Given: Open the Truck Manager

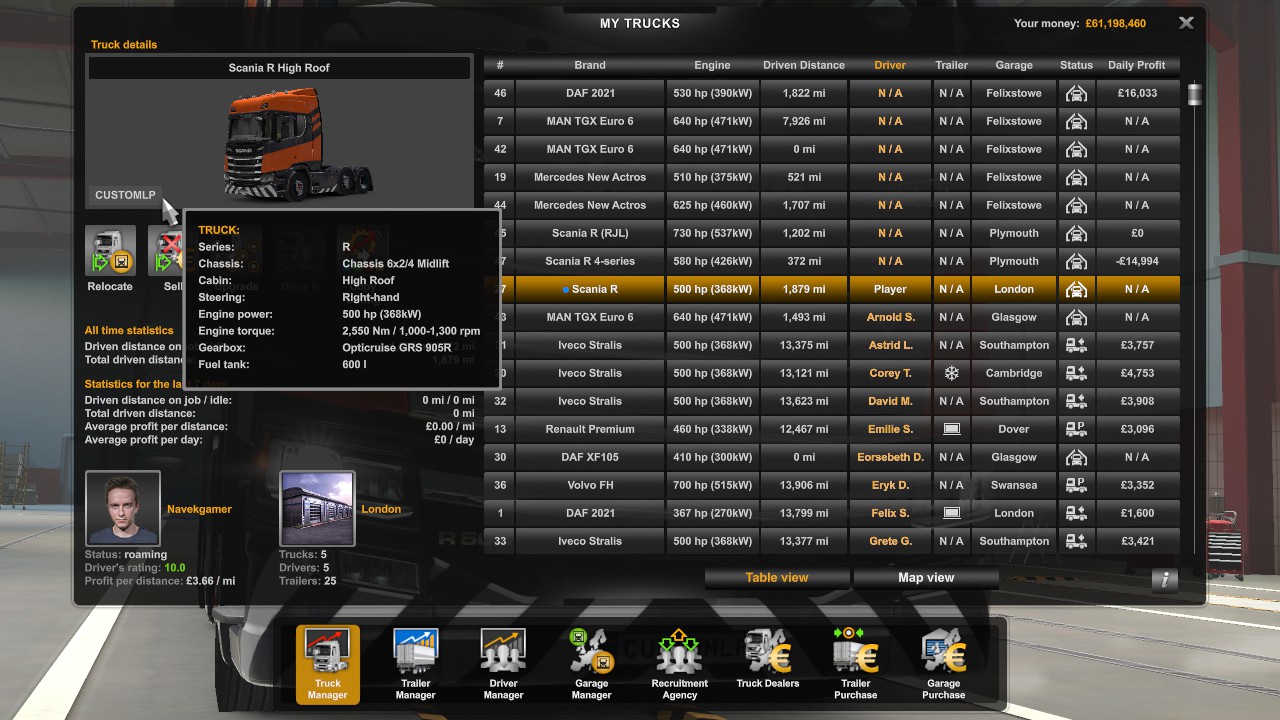Looking at the screenshot, I should click(x=328, y=664).
